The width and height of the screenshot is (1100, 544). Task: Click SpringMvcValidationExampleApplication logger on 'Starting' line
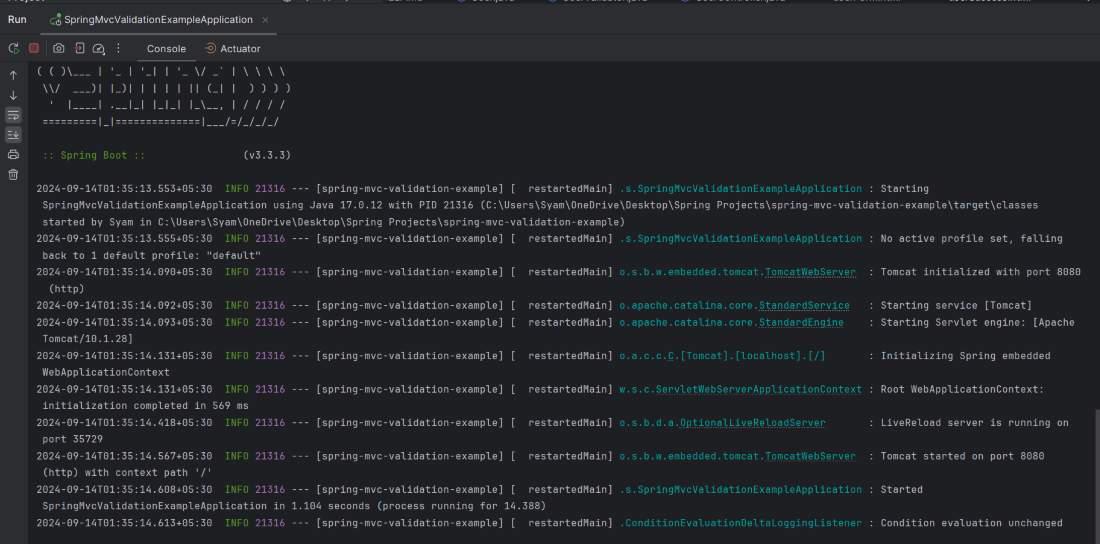(x=740, y=189)
